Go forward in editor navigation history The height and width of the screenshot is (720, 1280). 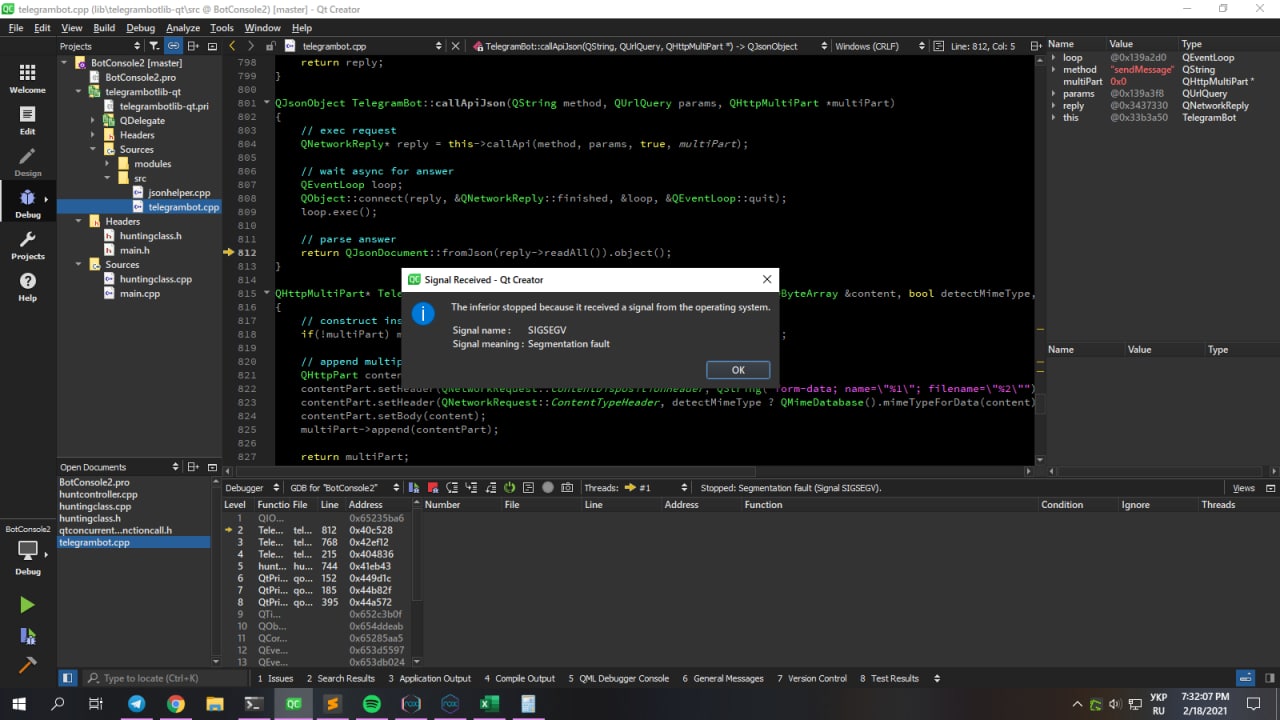tap(251, 46)
